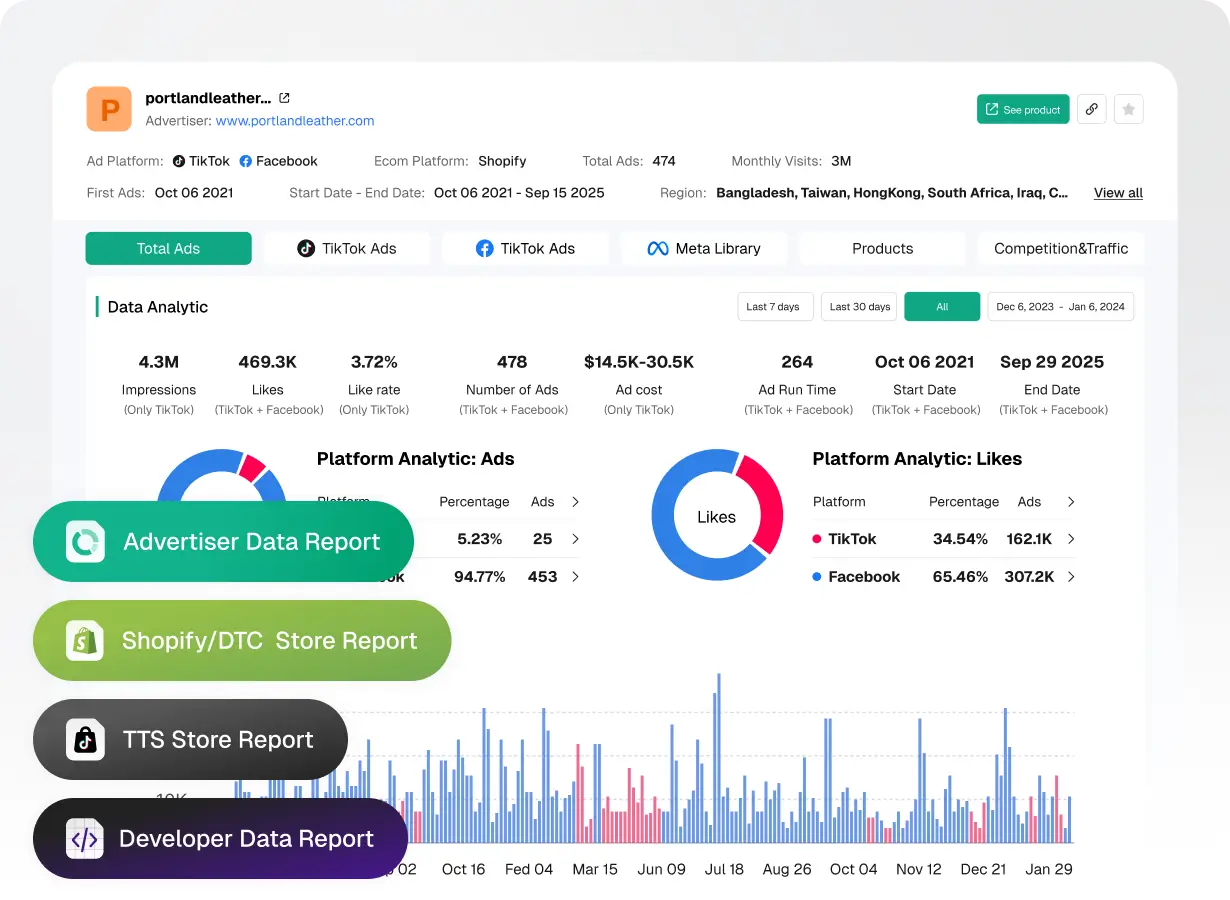Click the star favorite icon
Viewport: 1230px width, 900px height.
(1128, 109)
